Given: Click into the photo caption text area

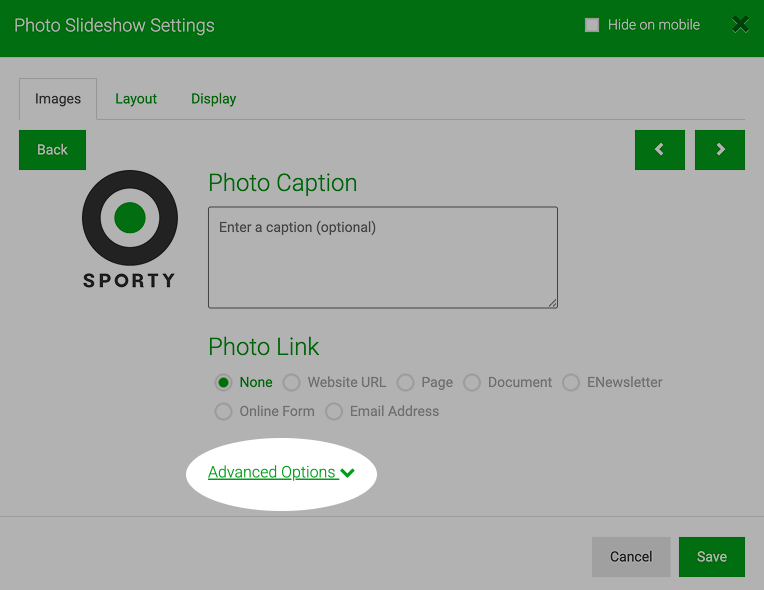Looking at the screenshot, I should coord(383,257).
